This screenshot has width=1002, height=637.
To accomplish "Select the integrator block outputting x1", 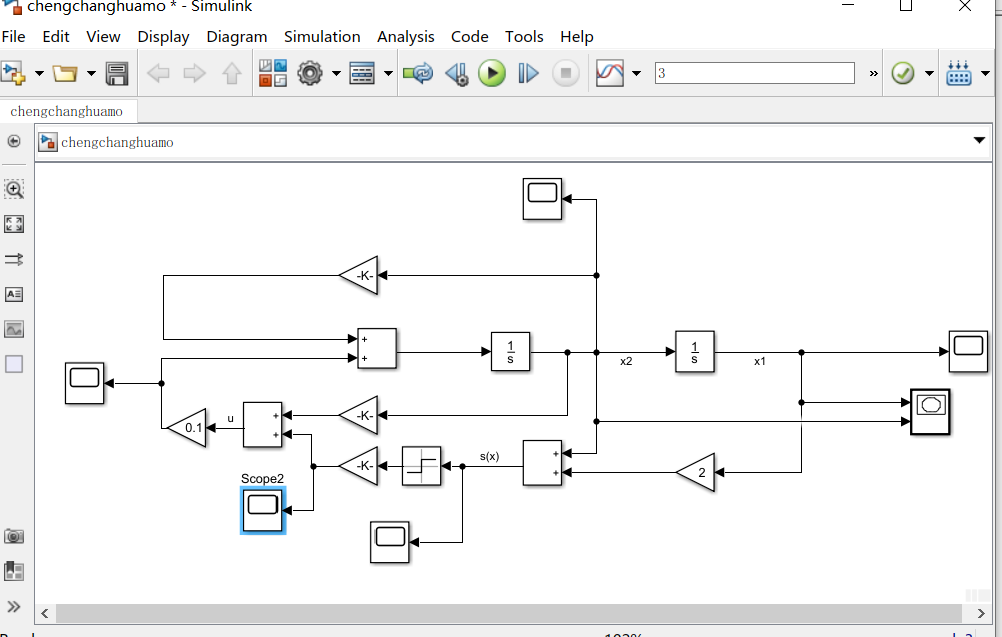I will 695,351.
